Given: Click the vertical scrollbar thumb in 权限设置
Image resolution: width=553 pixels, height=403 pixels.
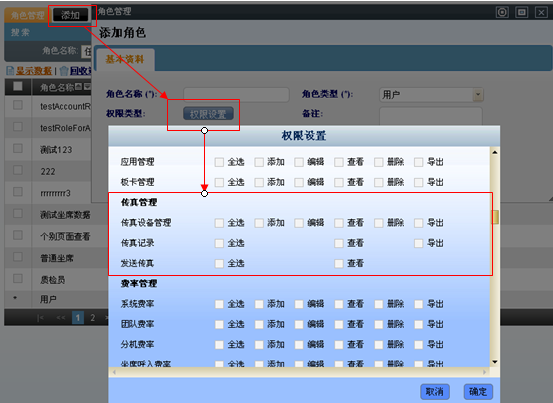Looking at the screenshot, I should pyautogui.click(x=495, y=217).
